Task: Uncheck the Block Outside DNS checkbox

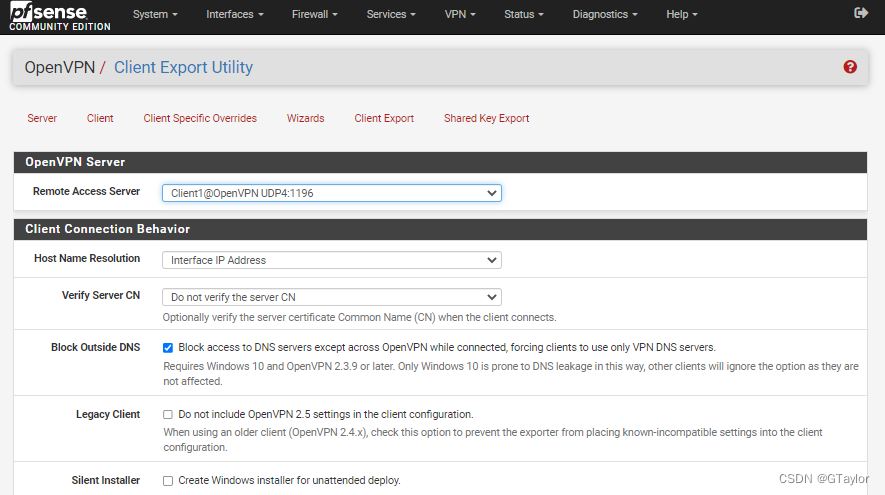Action: pyautogui.click(x=168, y=348)
